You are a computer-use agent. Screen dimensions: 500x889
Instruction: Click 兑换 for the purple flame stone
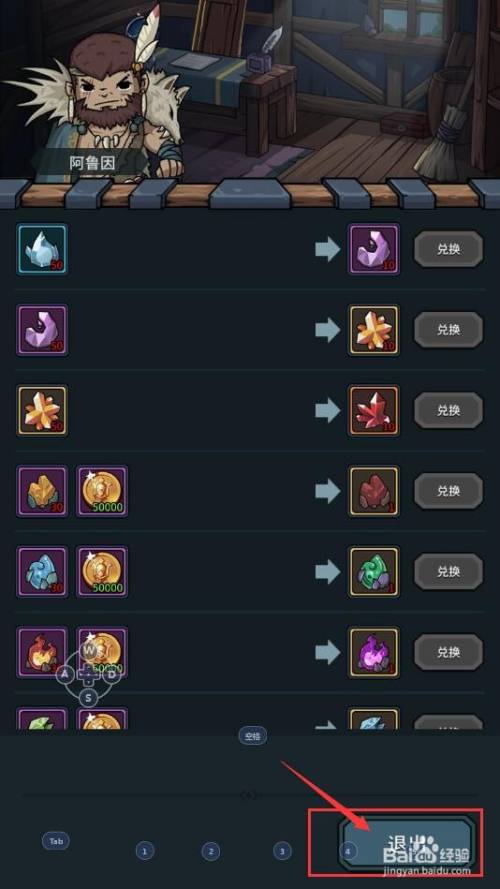point(448,652)
